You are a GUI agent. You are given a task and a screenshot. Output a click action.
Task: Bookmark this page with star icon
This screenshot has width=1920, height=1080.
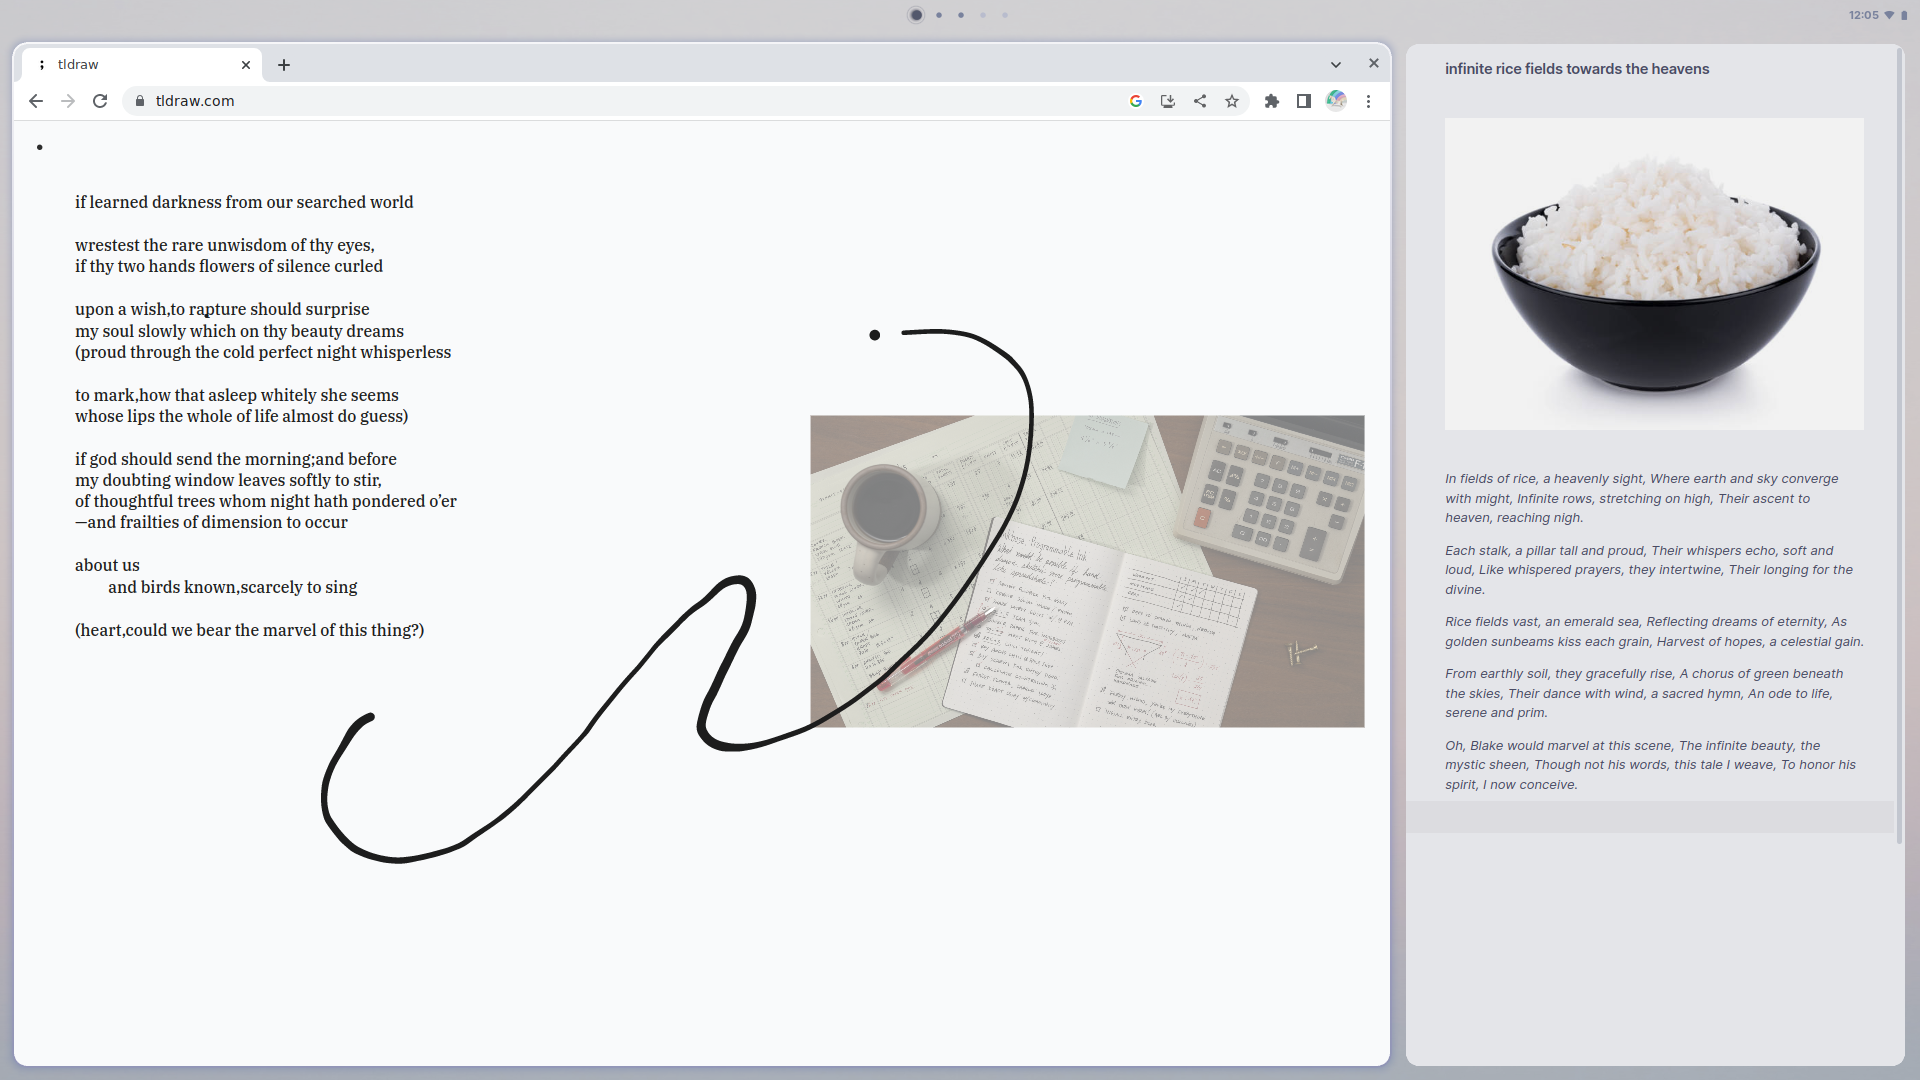pos(1232,101)
